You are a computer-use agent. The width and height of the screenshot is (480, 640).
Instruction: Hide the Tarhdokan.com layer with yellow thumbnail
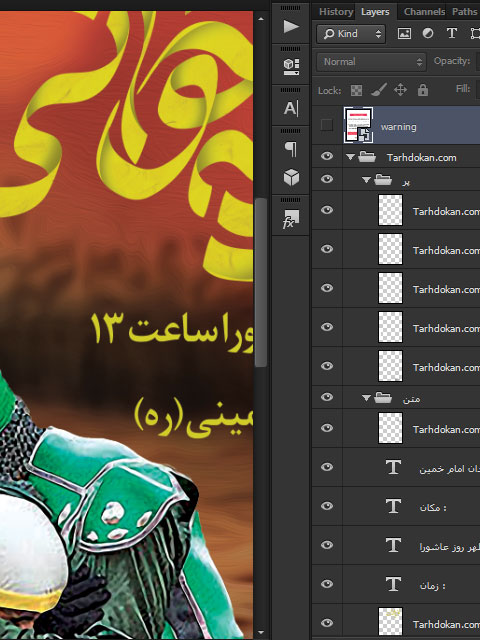[327, 623]
